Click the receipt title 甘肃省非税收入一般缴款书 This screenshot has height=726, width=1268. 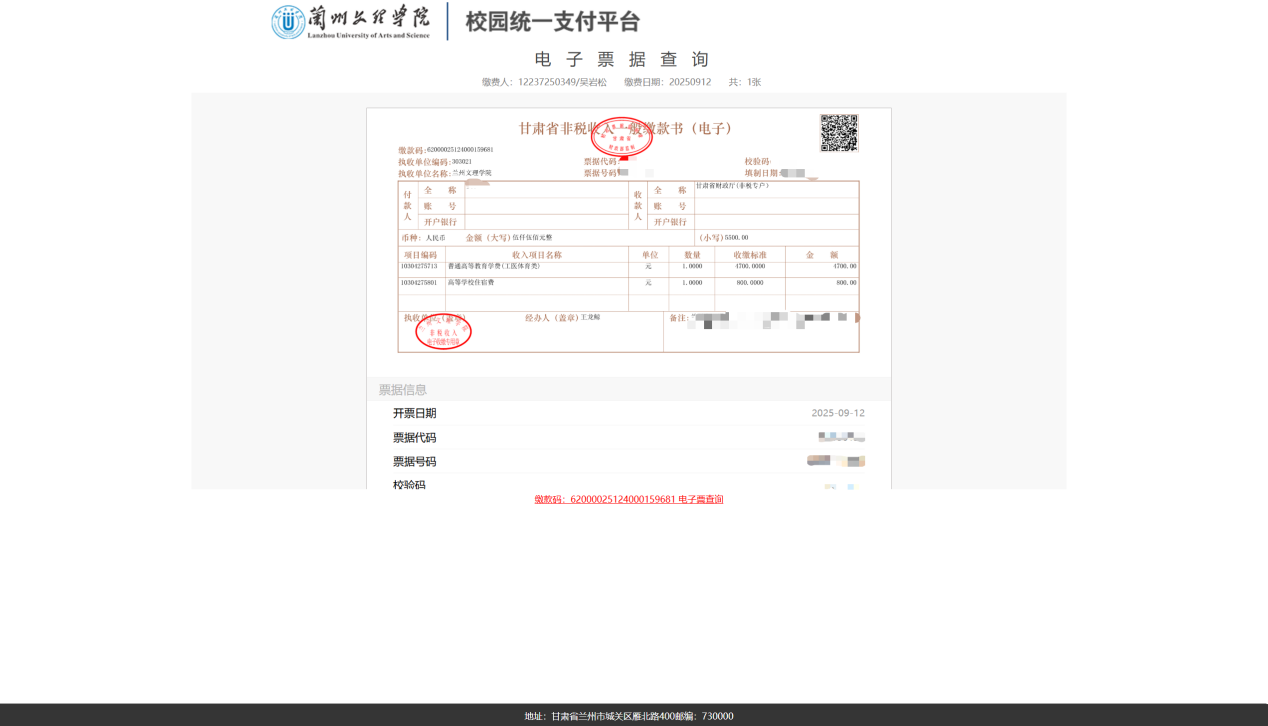[x=627, y=128]
